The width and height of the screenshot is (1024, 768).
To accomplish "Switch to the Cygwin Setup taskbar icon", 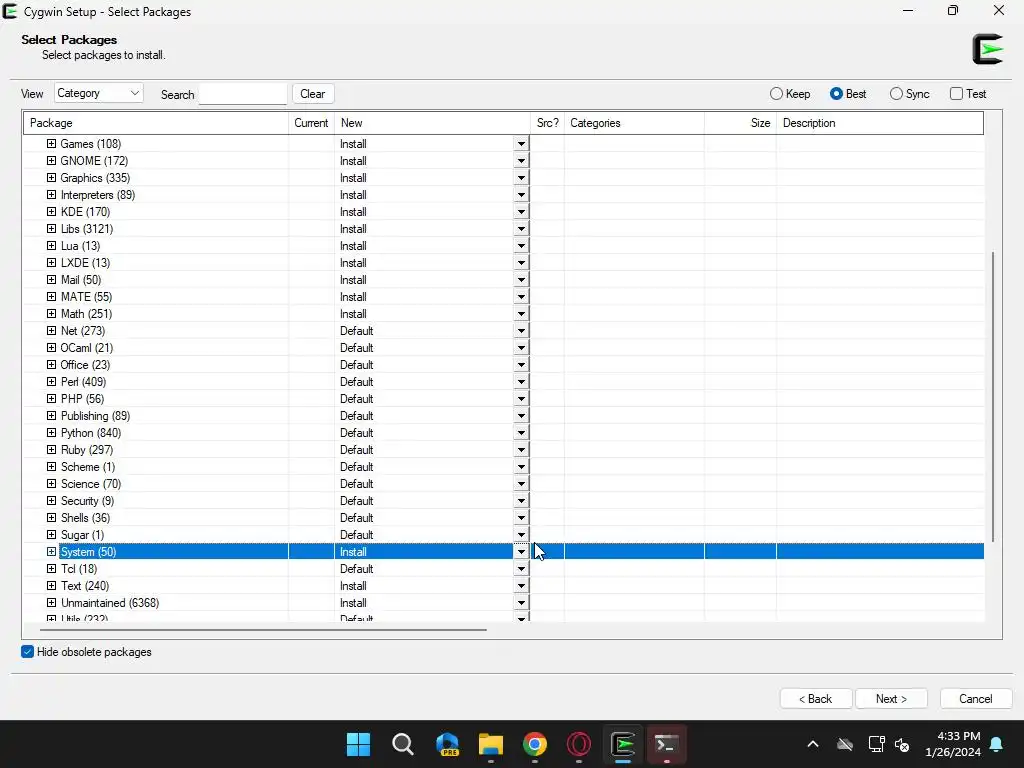I will (x=623, y=744).
